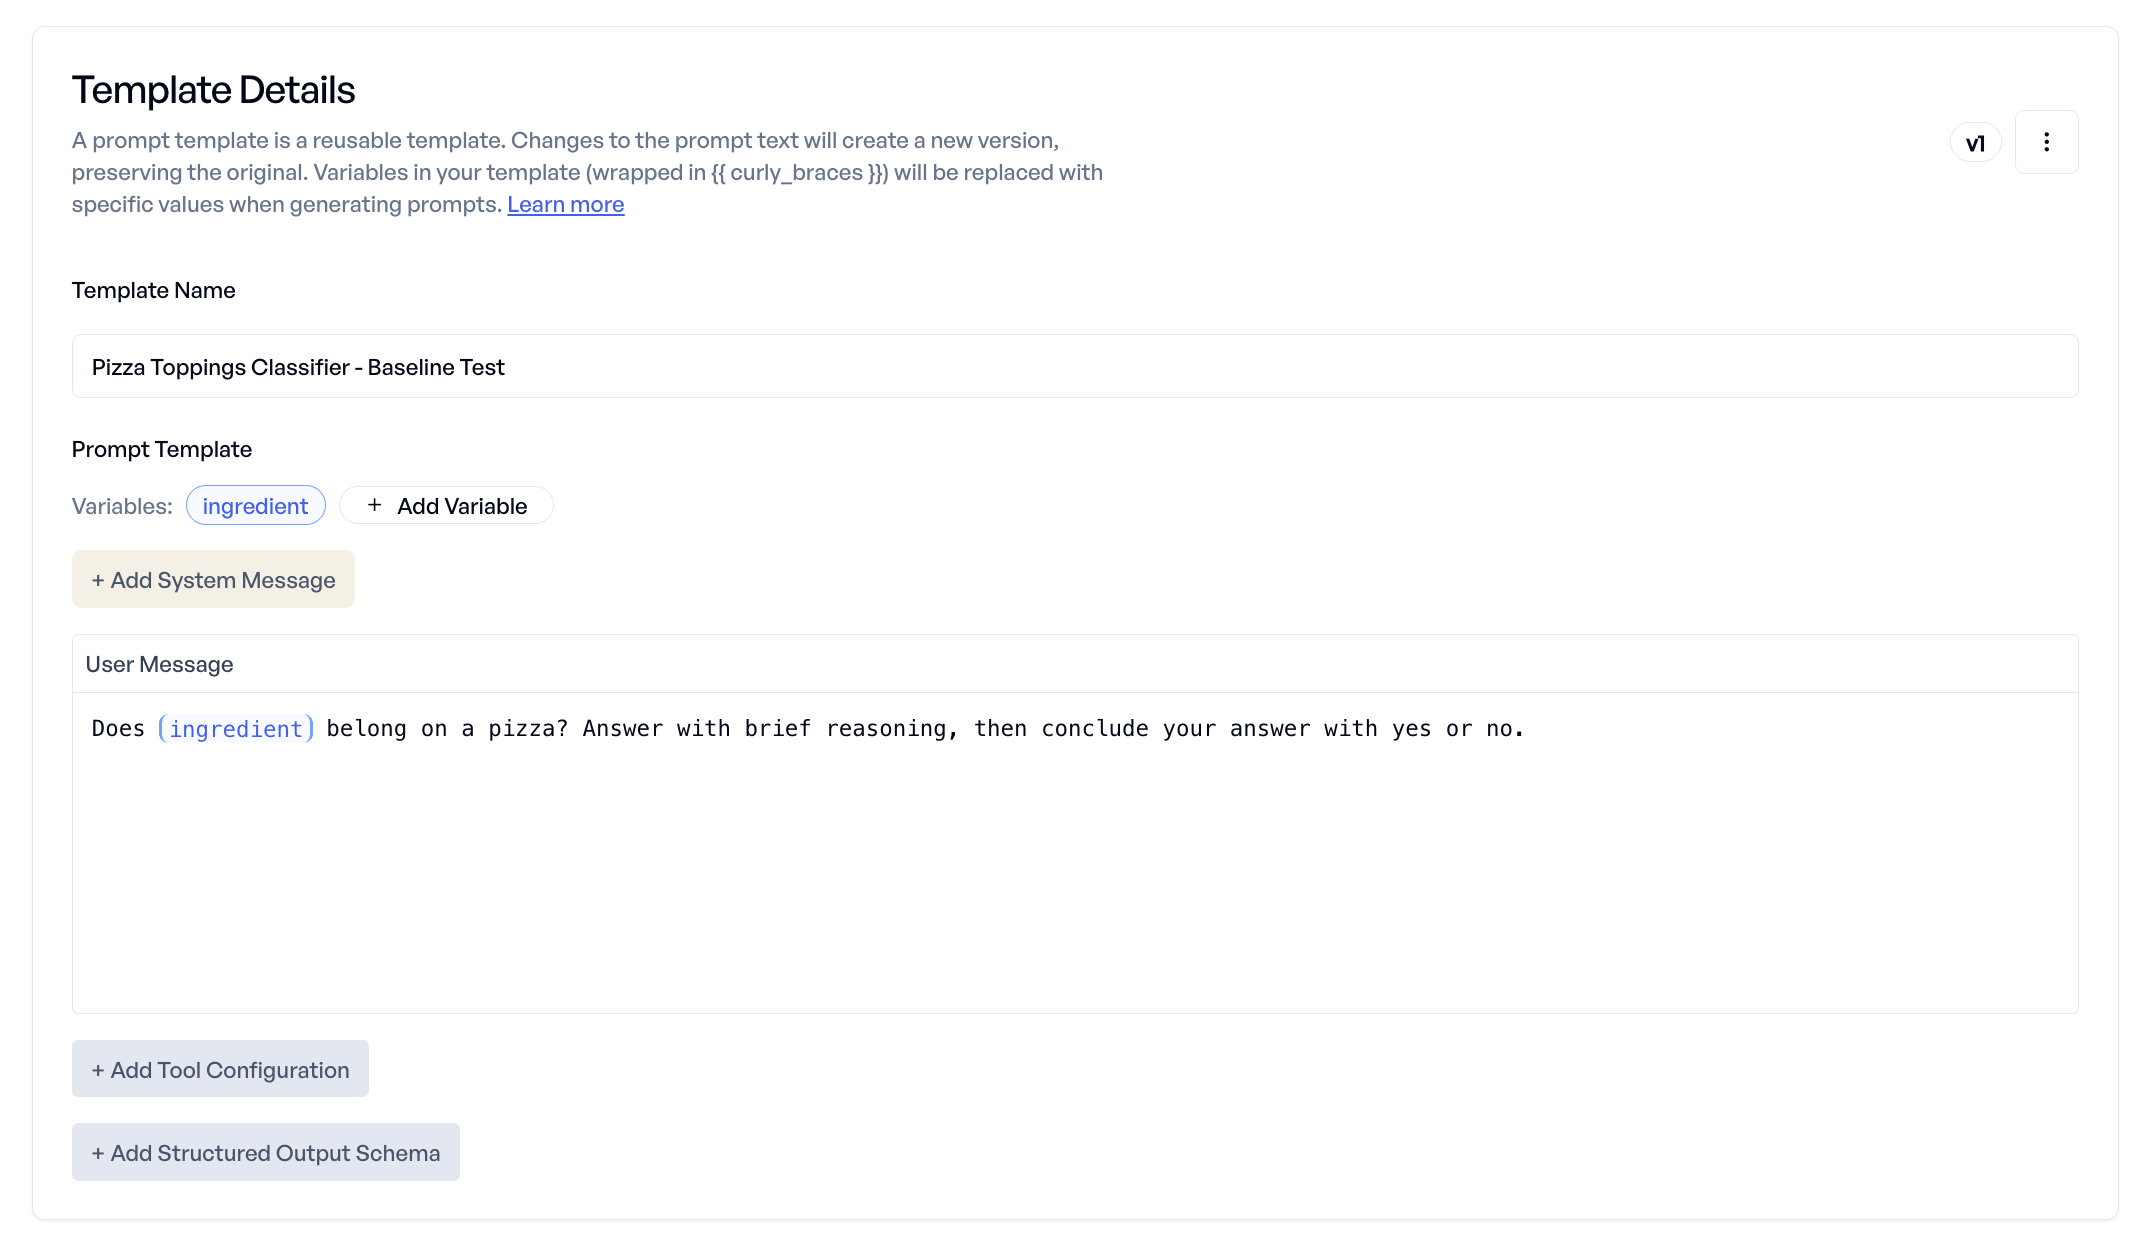Screen dimensions: 2154x1240
Task: Add a Tool Configuration
Action: 220,1069
